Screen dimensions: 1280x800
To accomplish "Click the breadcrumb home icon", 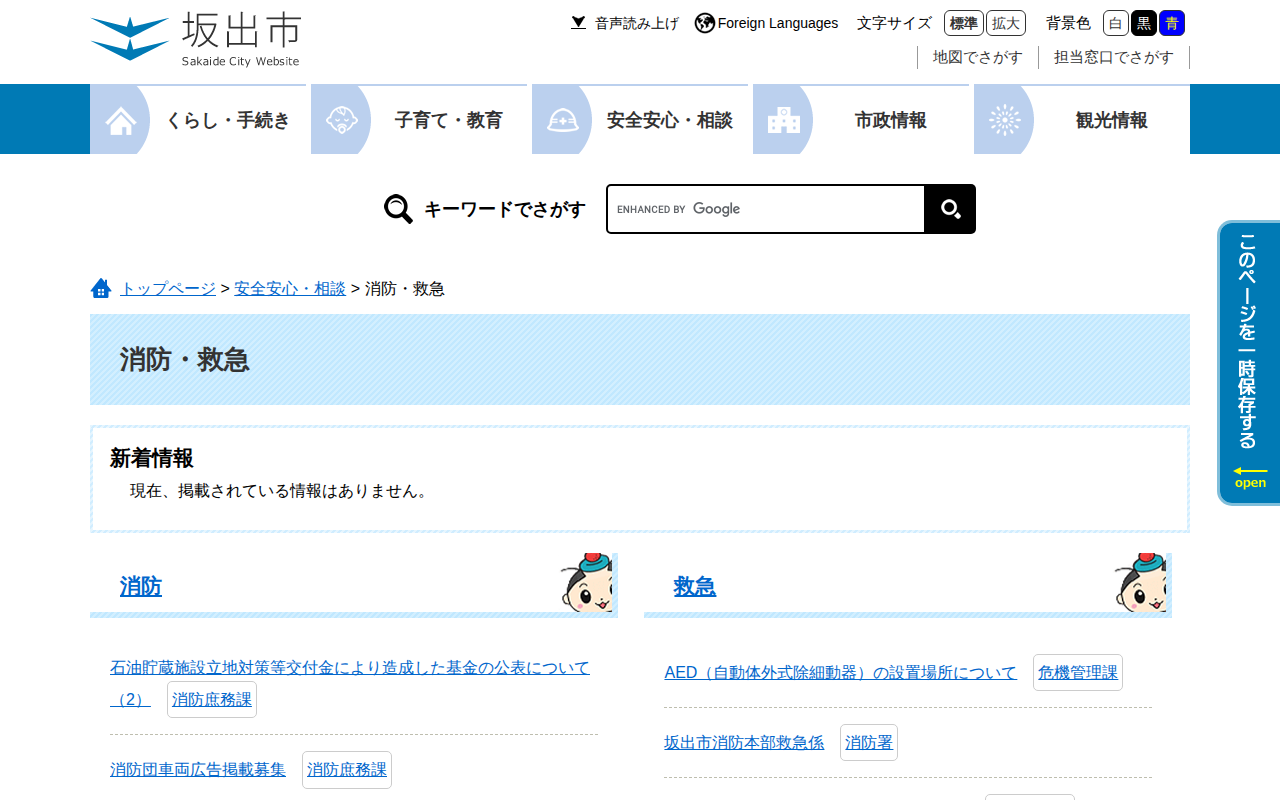I will (x=101, y=288).
